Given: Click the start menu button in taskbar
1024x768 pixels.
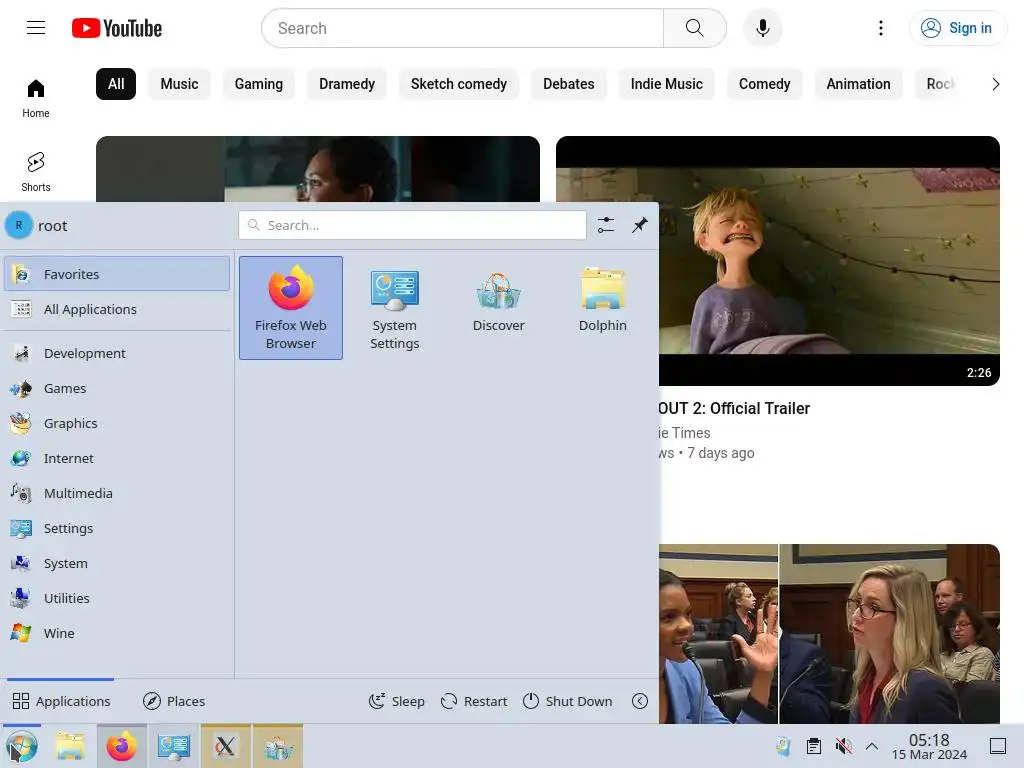Looking at the screenshot, I should (x=22, y=746).
